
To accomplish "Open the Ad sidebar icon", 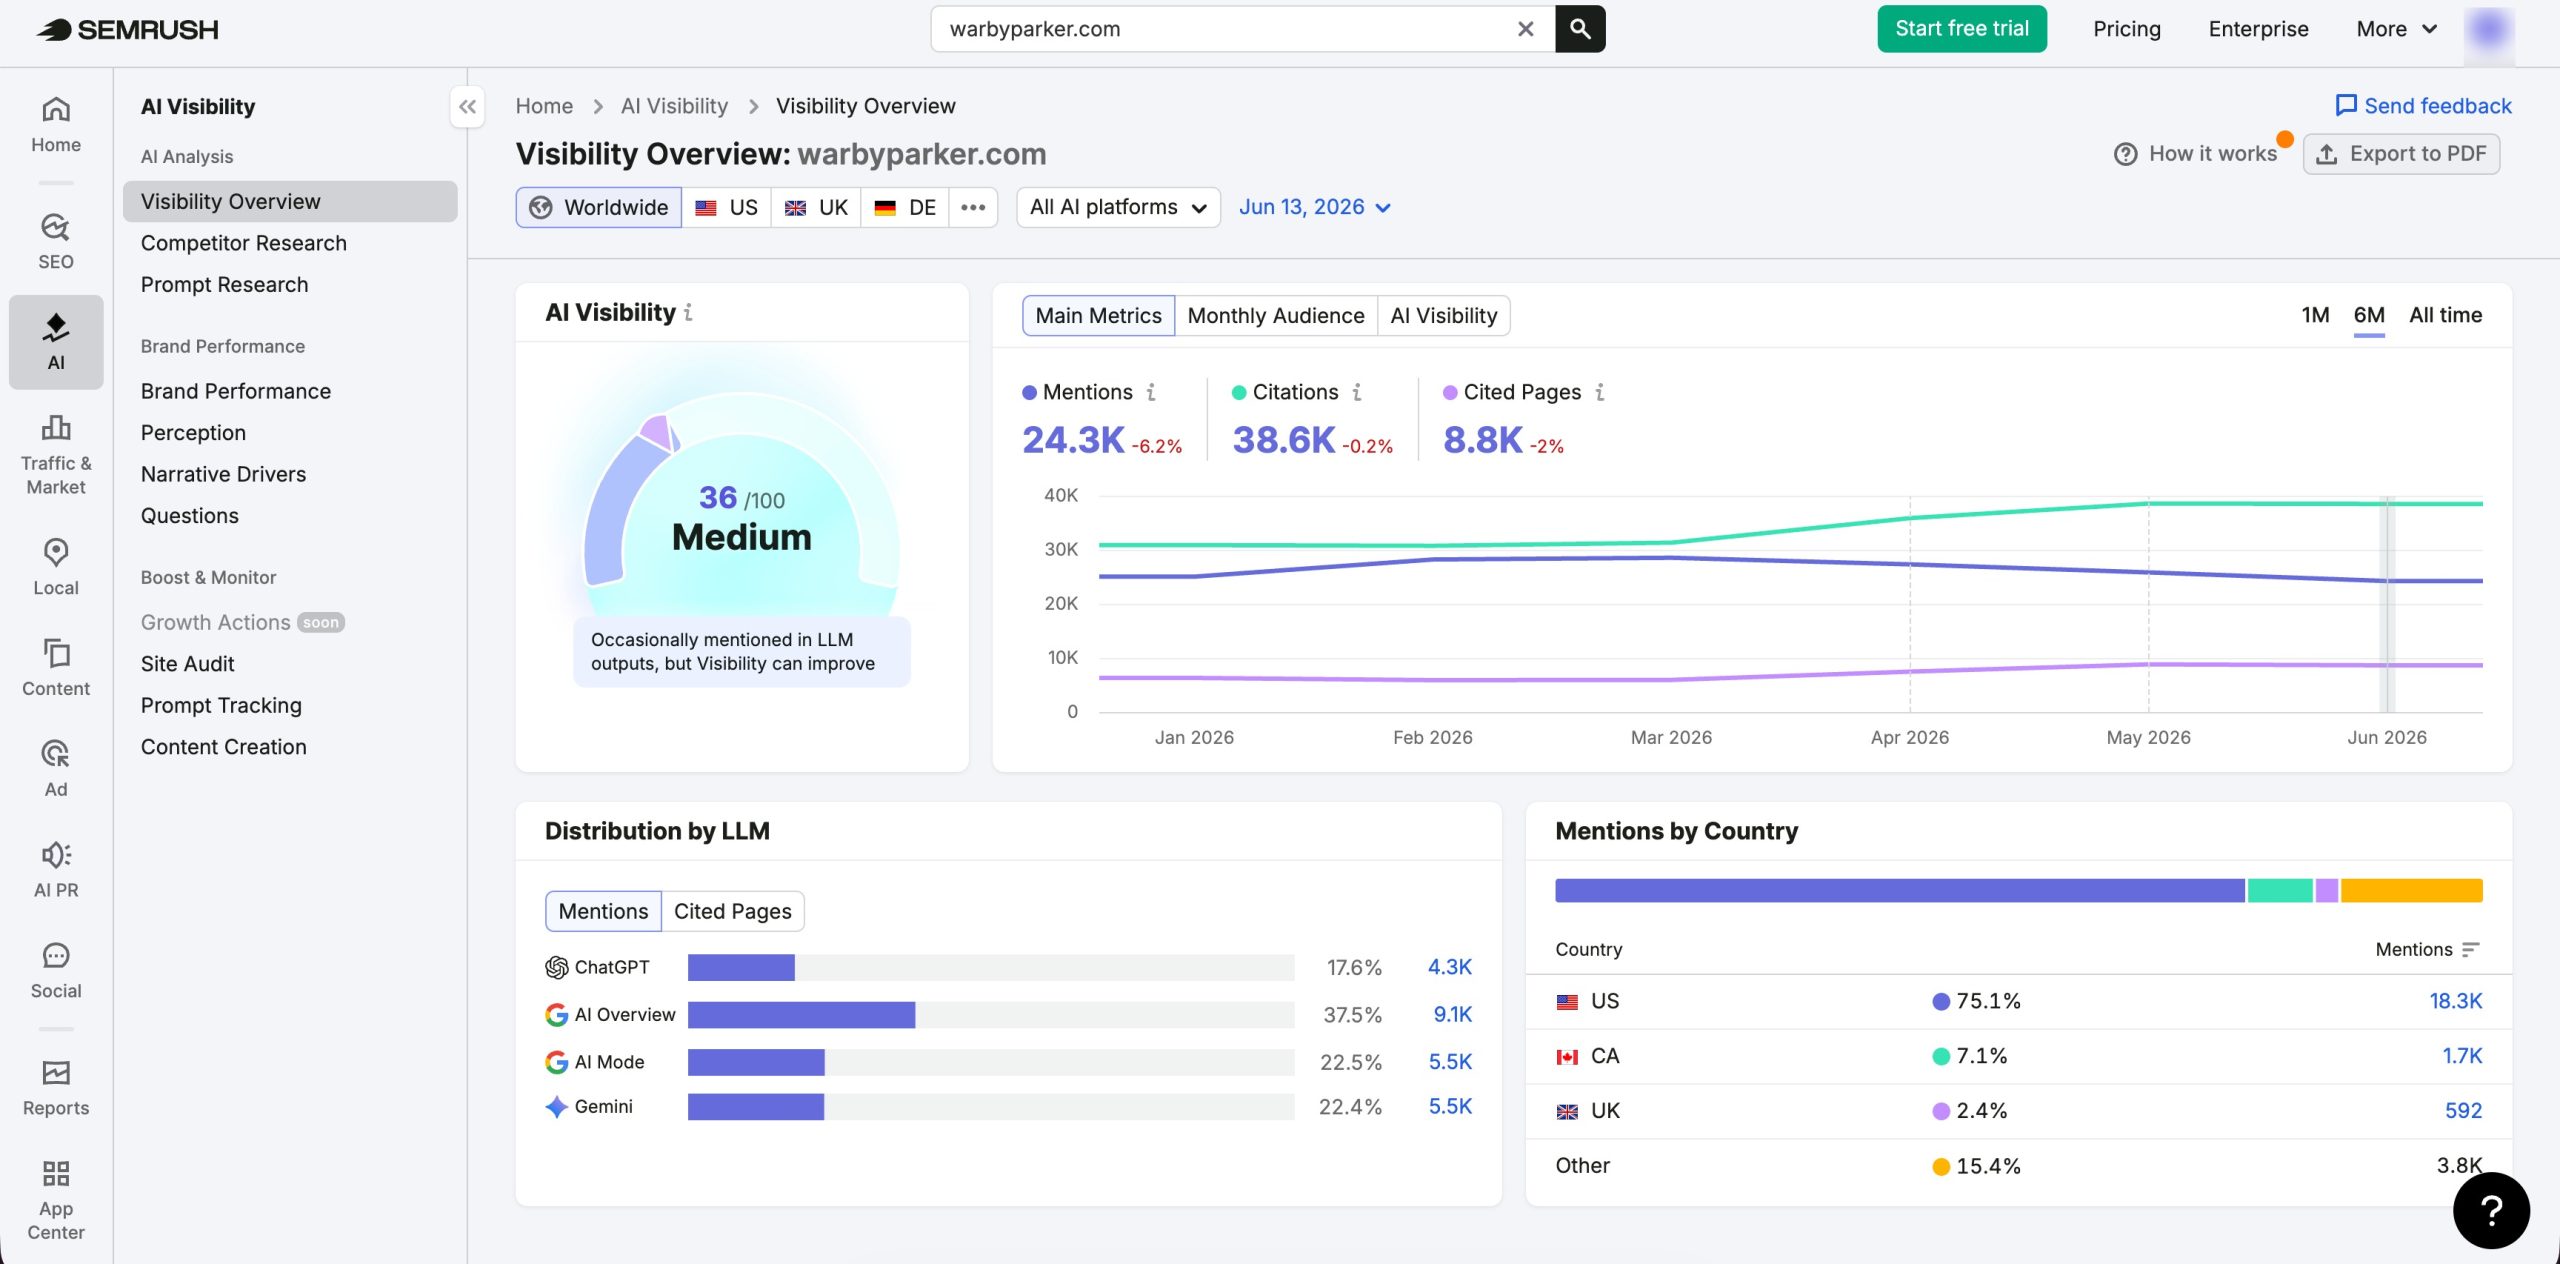I will (56, 769).
